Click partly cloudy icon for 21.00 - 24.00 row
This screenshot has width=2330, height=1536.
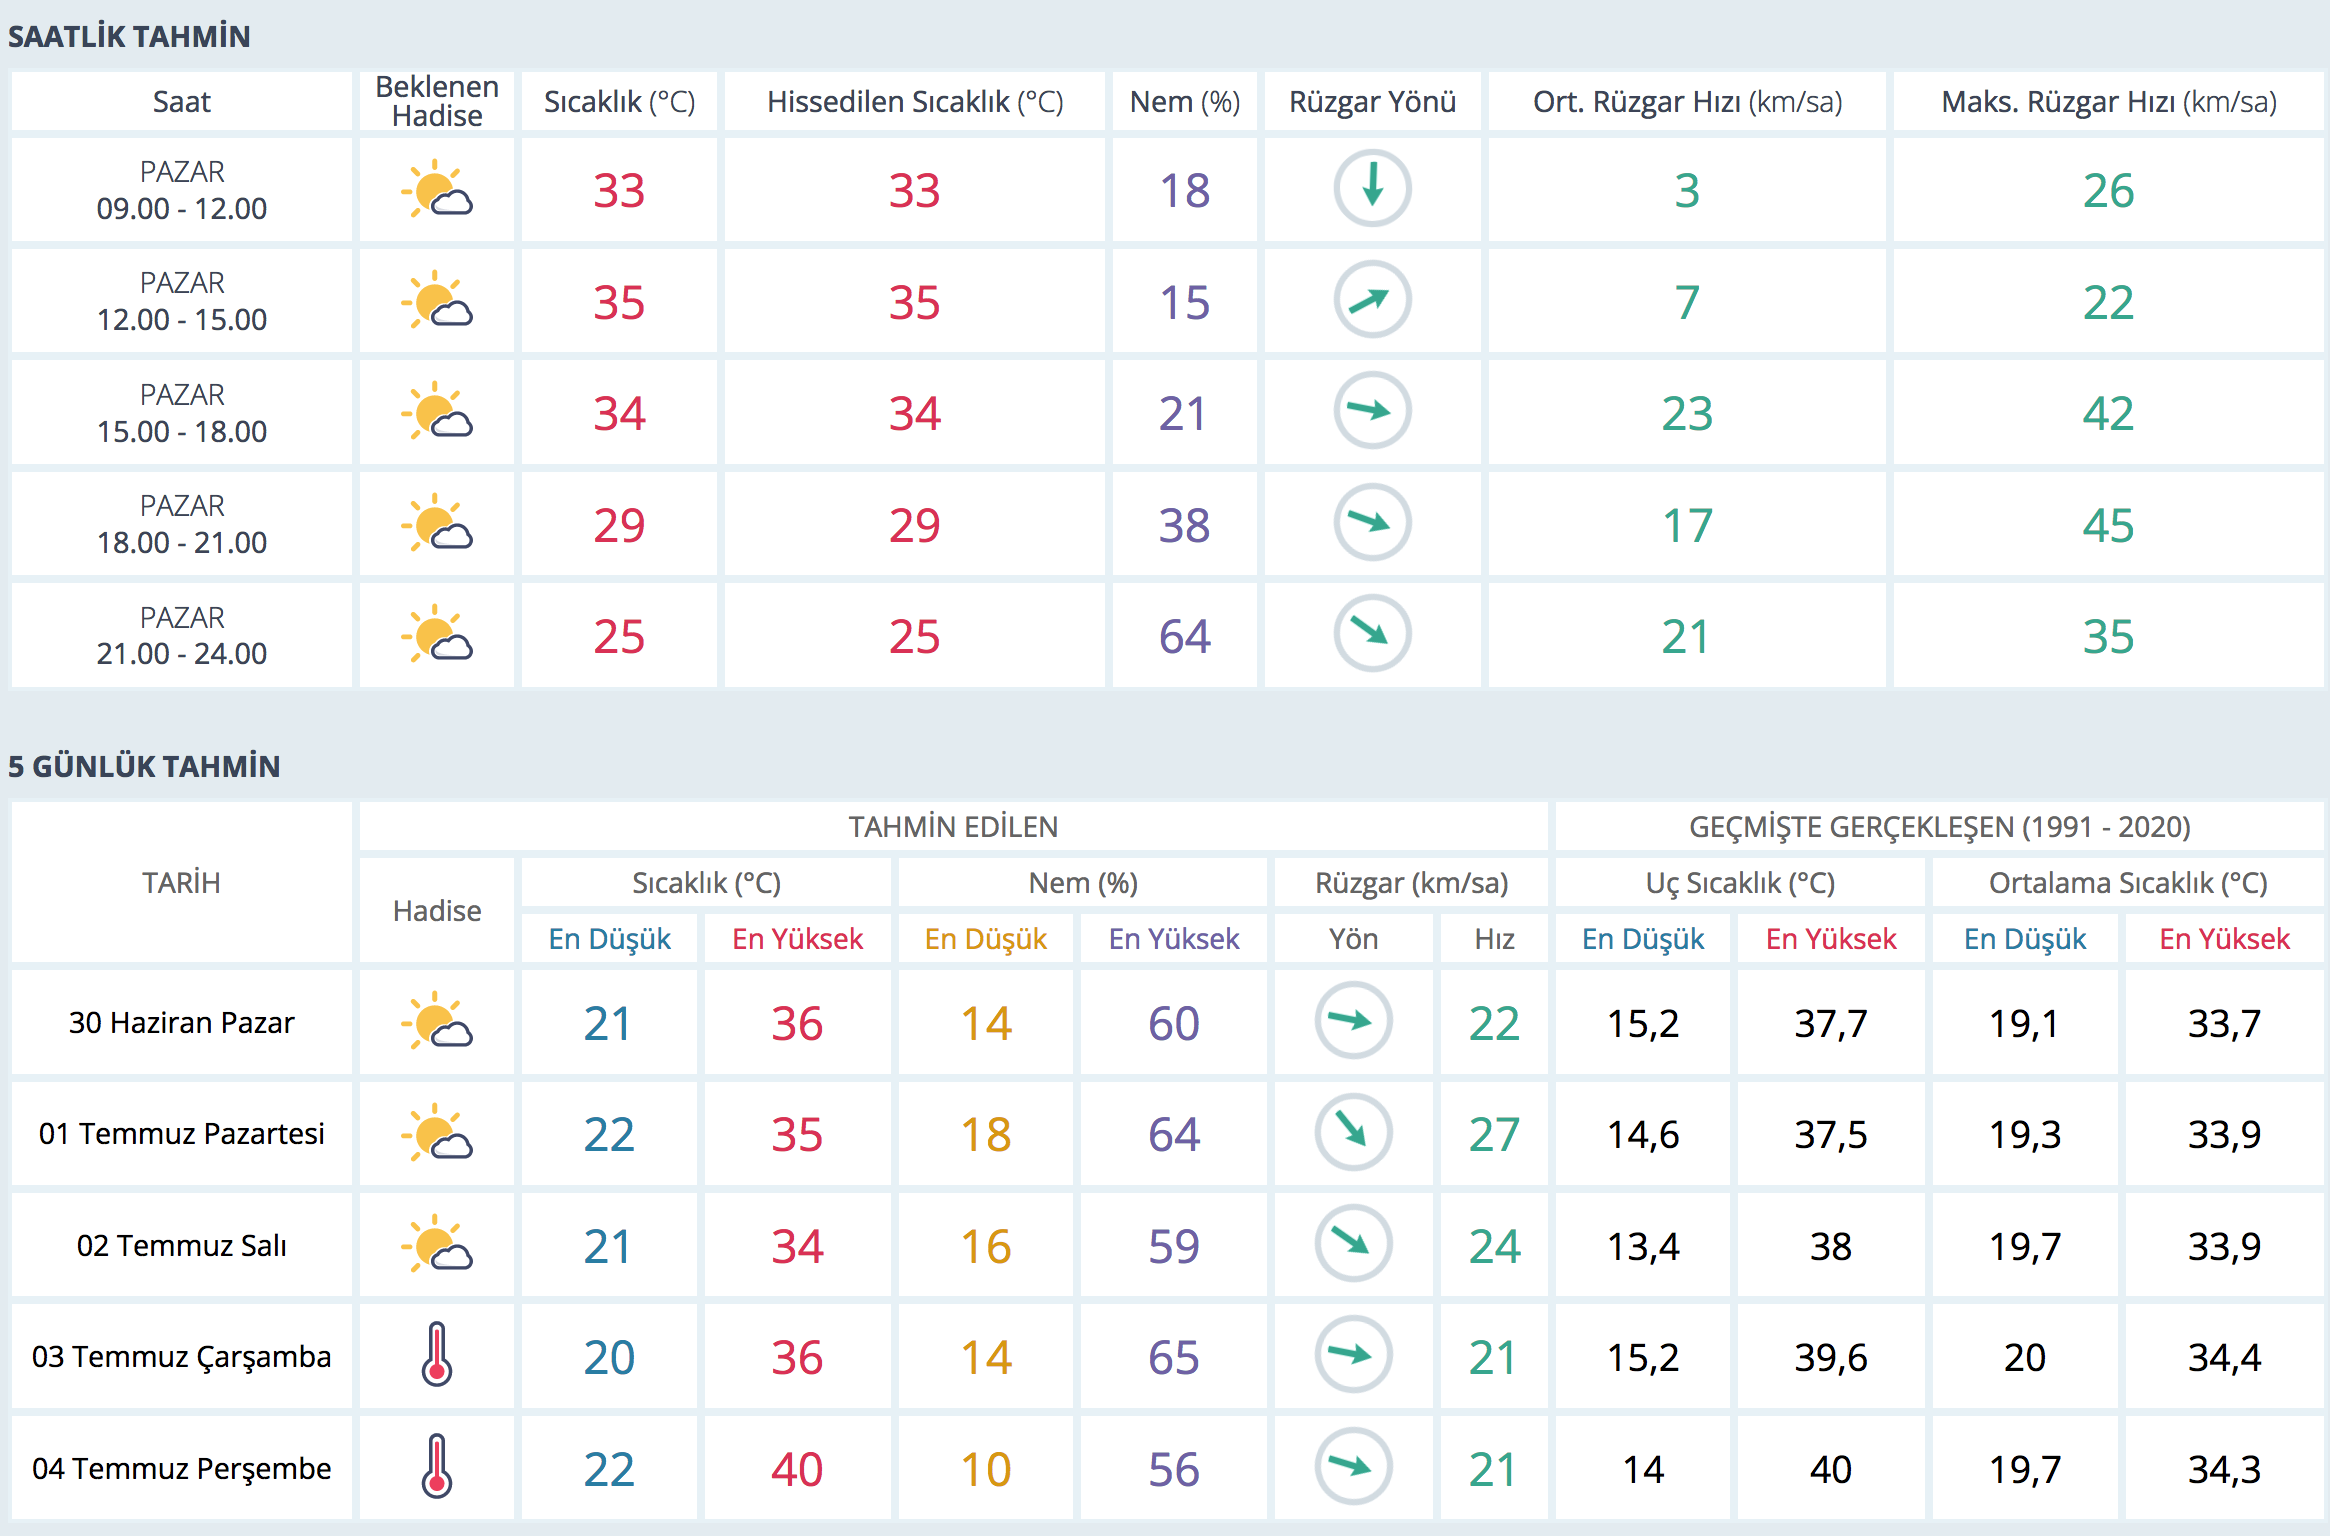[437, 634]
